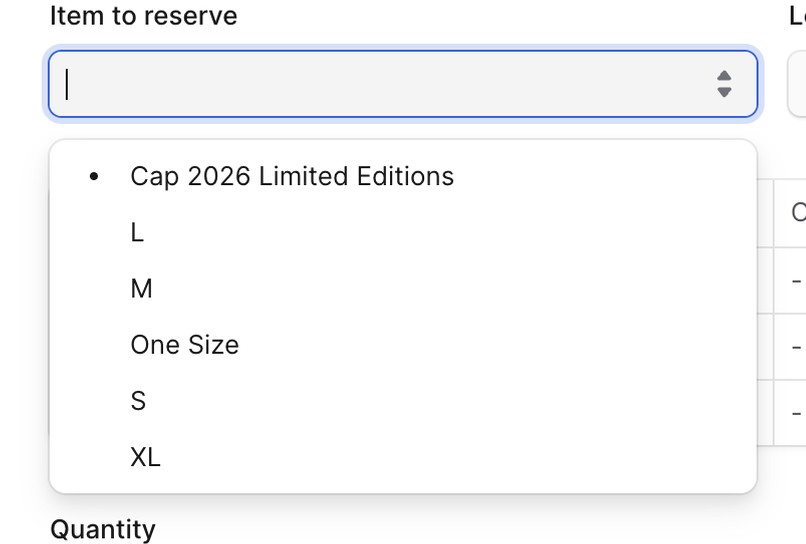Click the Cap 2026 Limited Editions group header
Image resolution: width=806 pixels, height=544 pixels.
tap(292, 176)
